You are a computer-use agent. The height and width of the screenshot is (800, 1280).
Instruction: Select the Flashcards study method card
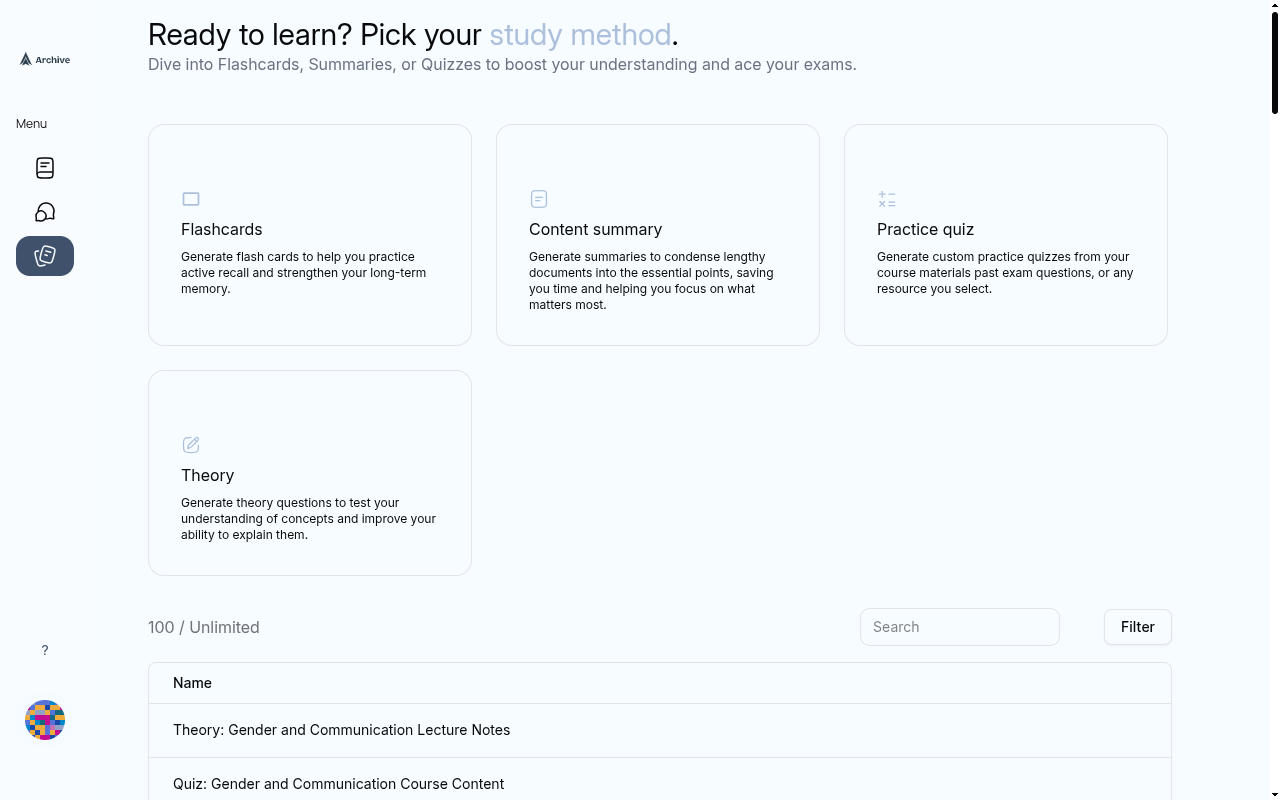(309, 235)
